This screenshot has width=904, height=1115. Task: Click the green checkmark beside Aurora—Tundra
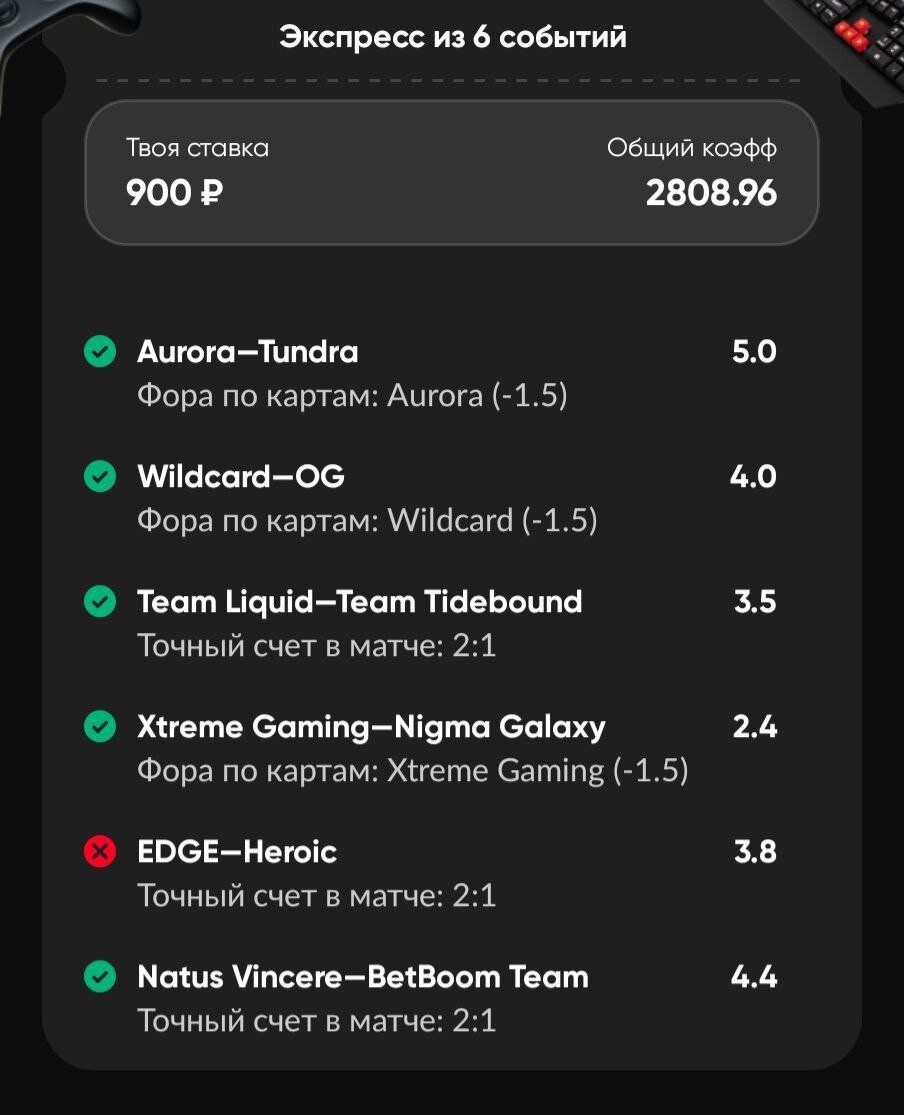pos(99,352)
